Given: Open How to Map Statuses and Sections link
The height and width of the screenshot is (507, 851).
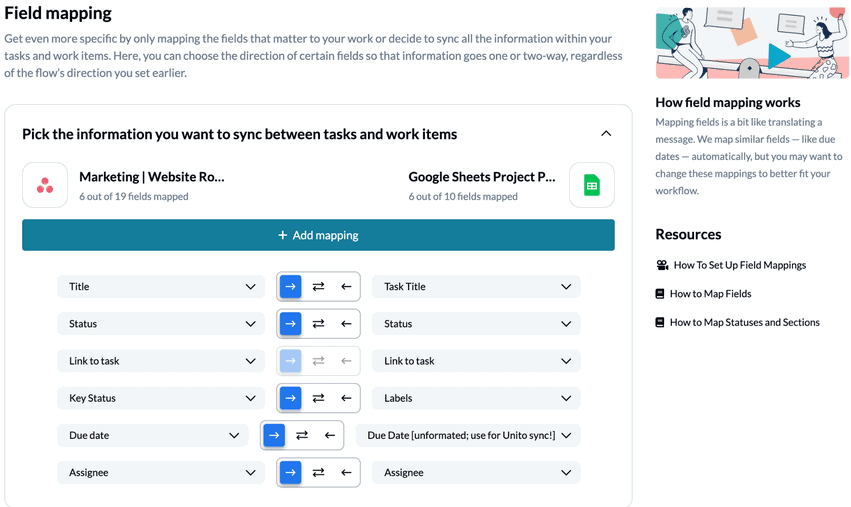Looking at the screenshot, I should pyautogui.click(x=744, y=323).
